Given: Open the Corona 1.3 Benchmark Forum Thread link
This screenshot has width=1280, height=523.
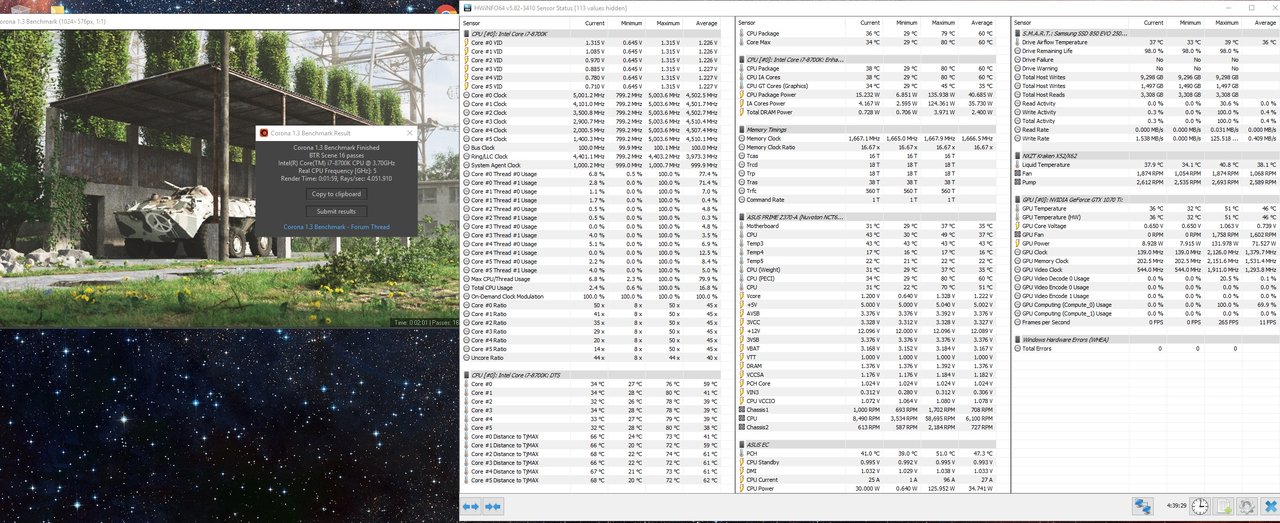Looking at the screenshot, I should click(x=336, y=227).
